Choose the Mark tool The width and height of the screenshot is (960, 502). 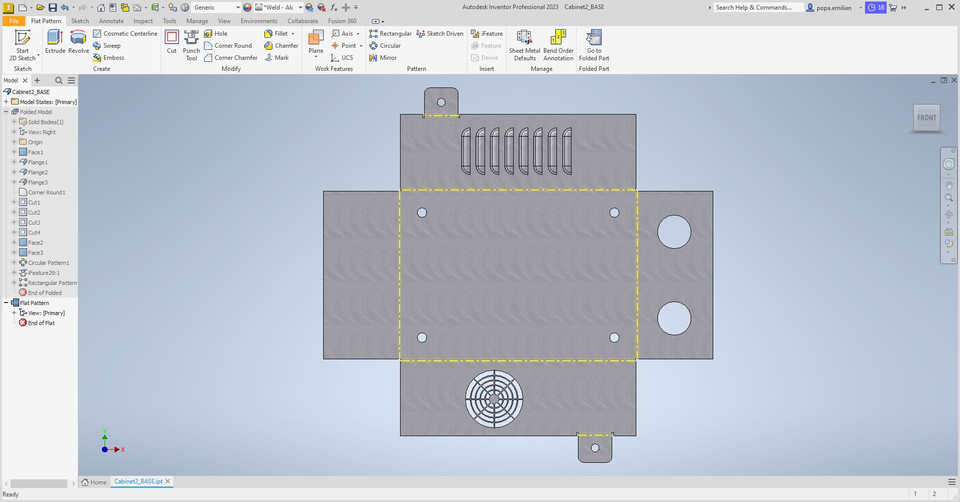[x=277, y=58]
